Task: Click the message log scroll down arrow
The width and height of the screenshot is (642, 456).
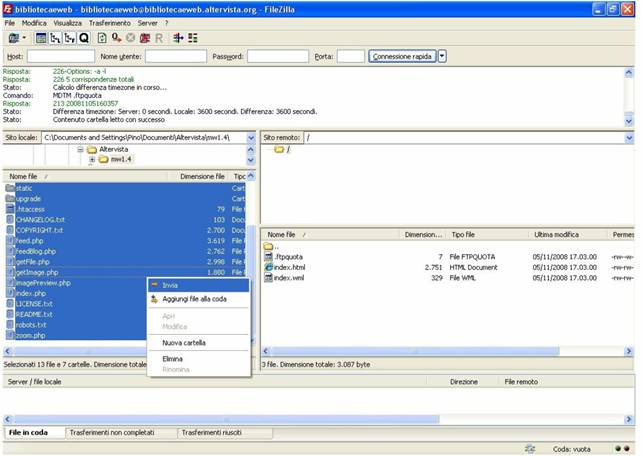Action: pos(629,122)
